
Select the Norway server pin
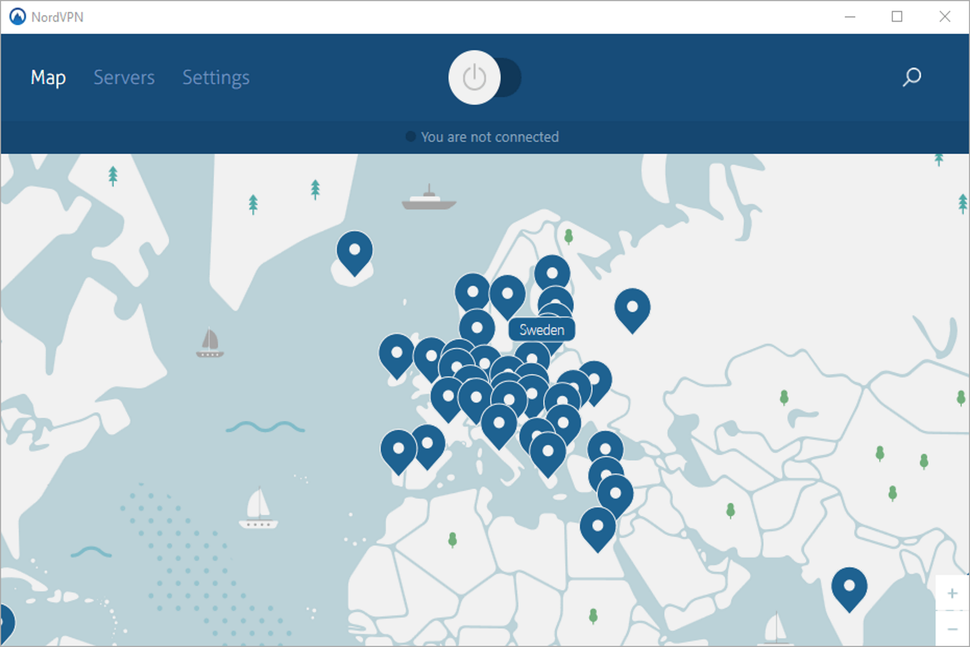click(473, 291)
